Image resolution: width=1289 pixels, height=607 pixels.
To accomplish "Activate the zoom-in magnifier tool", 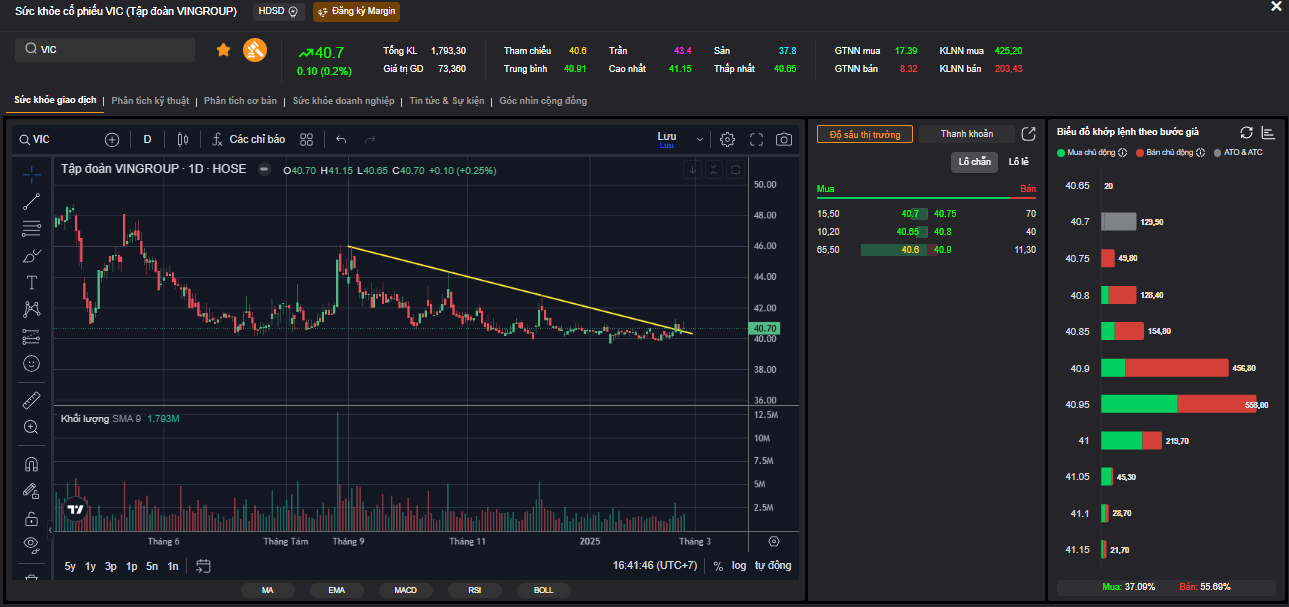I will [x=31, y=427].
